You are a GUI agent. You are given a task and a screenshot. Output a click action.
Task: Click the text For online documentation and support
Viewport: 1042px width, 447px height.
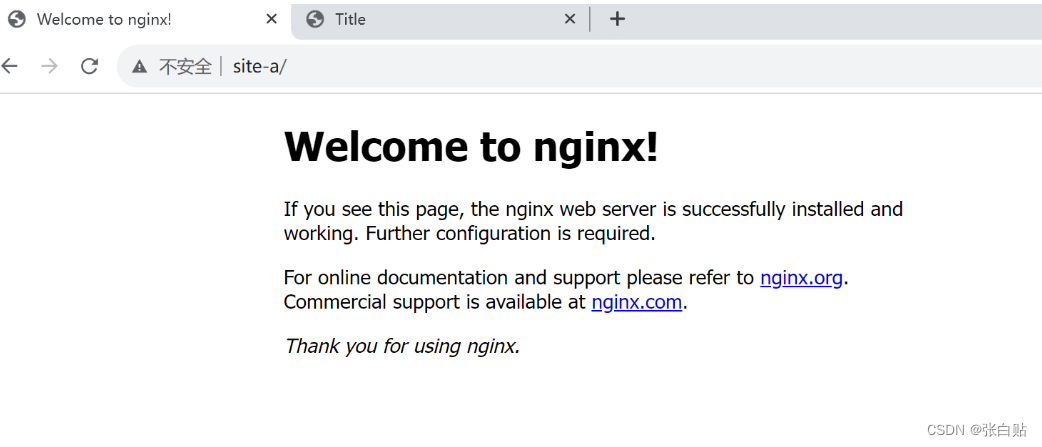coord(453,278)
